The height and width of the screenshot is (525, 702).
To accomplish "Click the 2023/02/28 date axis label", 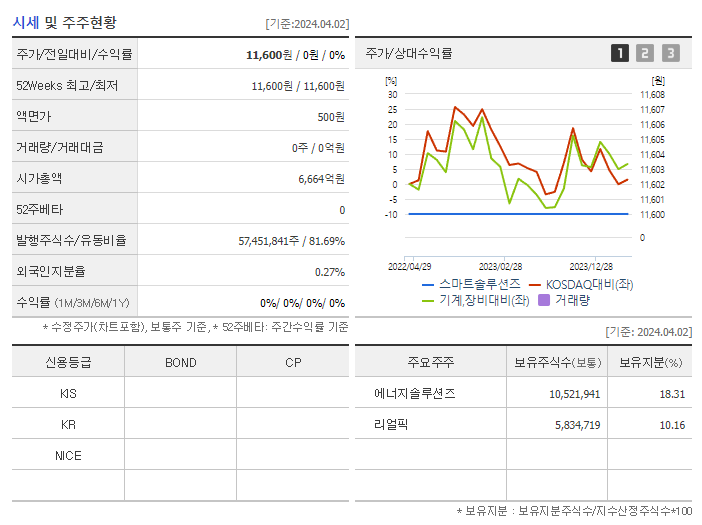I will (x=500, y=266).
